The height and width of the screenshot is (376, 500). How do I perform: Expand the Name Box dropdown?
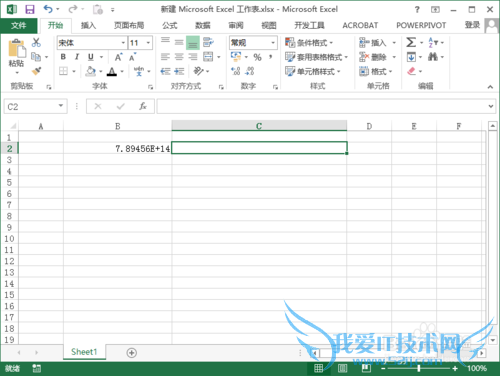61,106
